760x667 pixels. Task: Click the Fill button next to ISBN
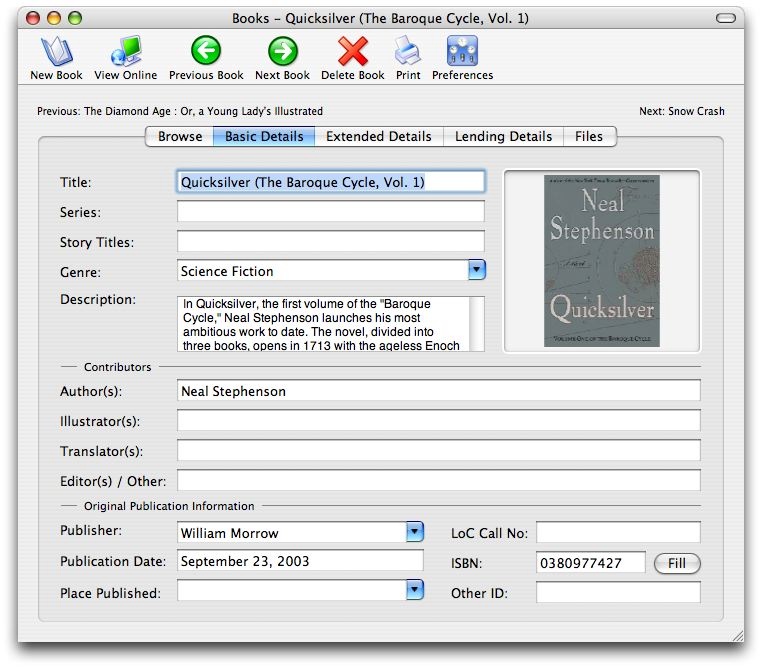(x=677, y=563)
